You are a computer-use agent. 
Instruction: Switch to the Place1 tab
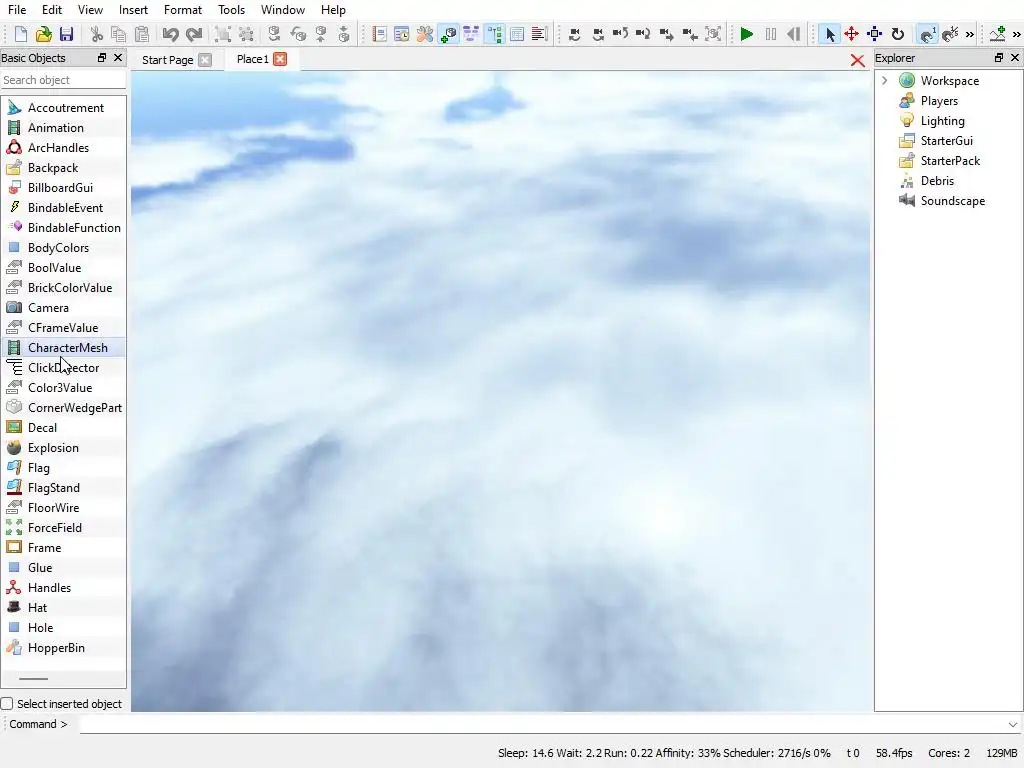pyautogui.click(x=252, y=59)
